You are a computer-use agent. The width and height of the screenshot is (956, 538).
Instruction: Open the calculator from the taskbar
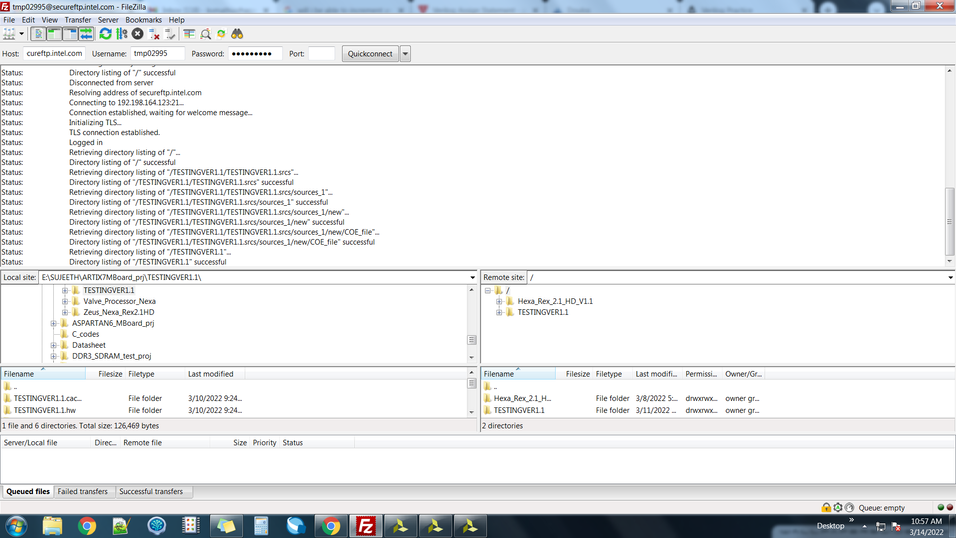tap(261, 526)
